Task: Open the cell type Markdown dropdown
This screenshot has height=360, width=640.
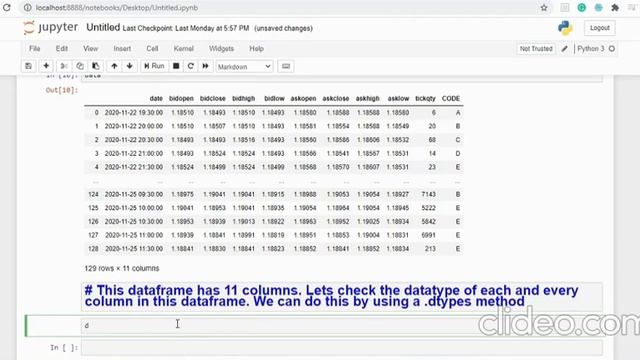Action: coord(244,67)
